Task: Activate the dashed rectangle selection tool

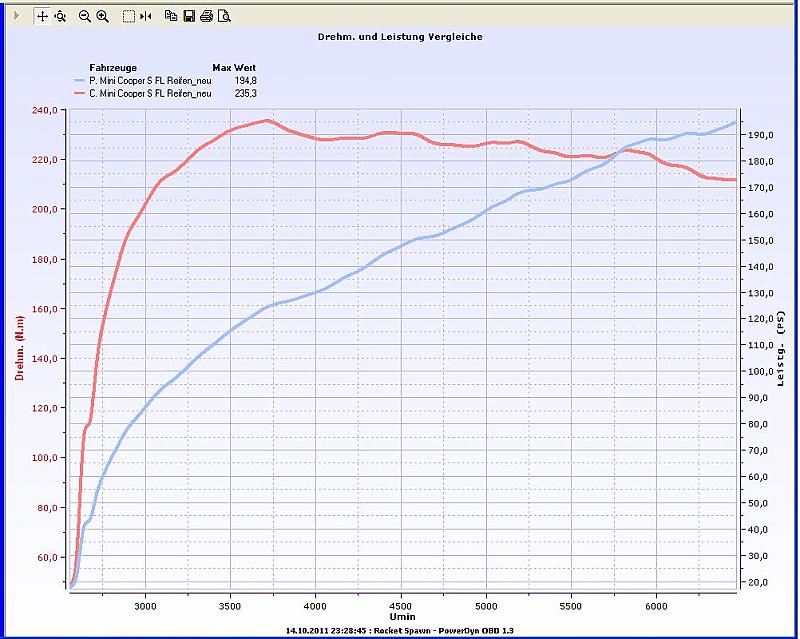Action: click(x=128, y=16)
